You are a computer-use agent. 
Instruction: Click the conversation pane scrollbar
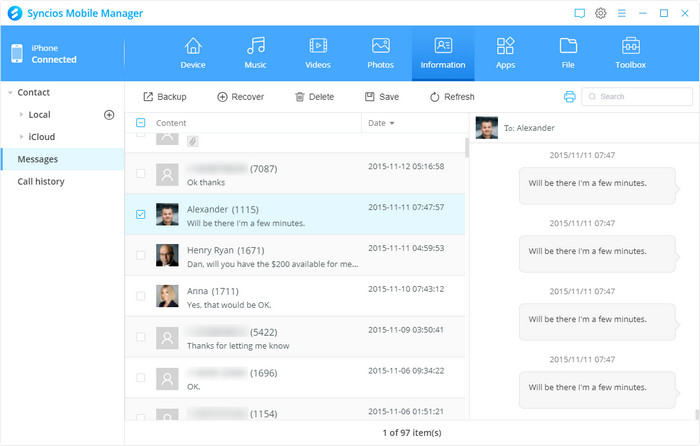(697, 414)
